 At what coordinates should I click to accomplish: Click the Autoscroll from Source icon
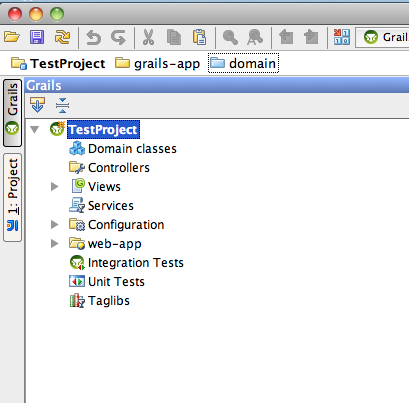pos(37,105)
